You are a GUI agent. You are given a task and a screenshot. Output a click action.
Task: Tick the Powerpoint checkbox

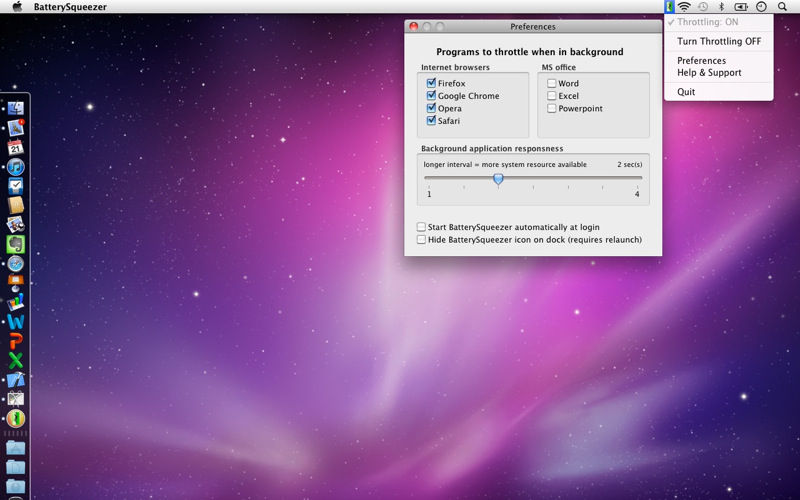coord(552,108)
